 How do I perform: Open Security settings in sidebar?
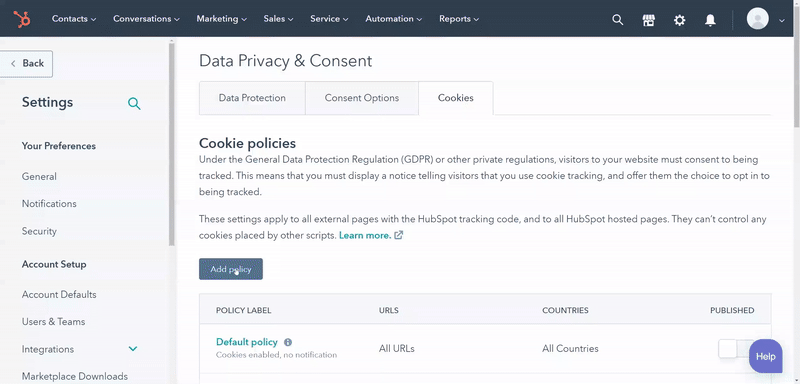[x=39, y=231]
